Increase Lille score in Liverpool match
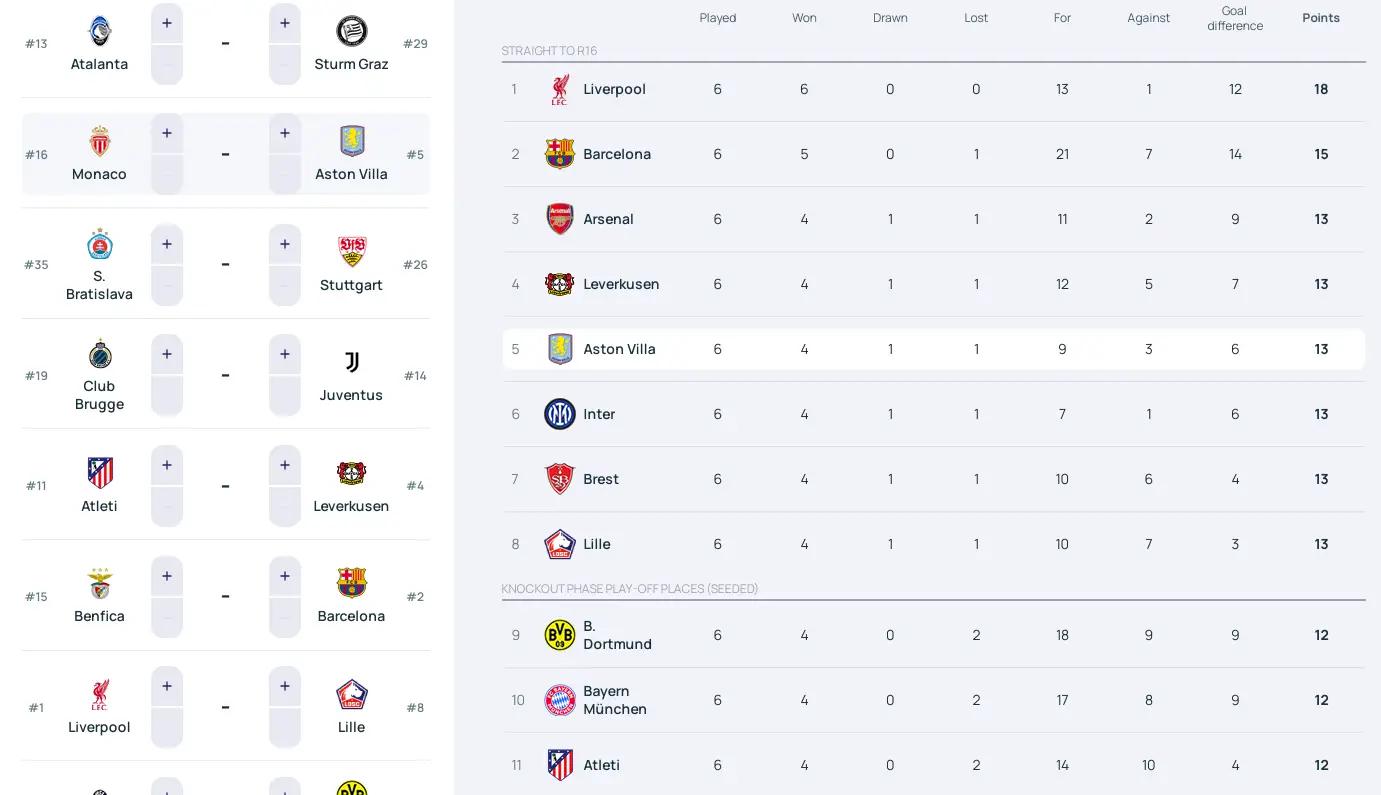Screen dimensions: 1381x795 pos(285,686)
